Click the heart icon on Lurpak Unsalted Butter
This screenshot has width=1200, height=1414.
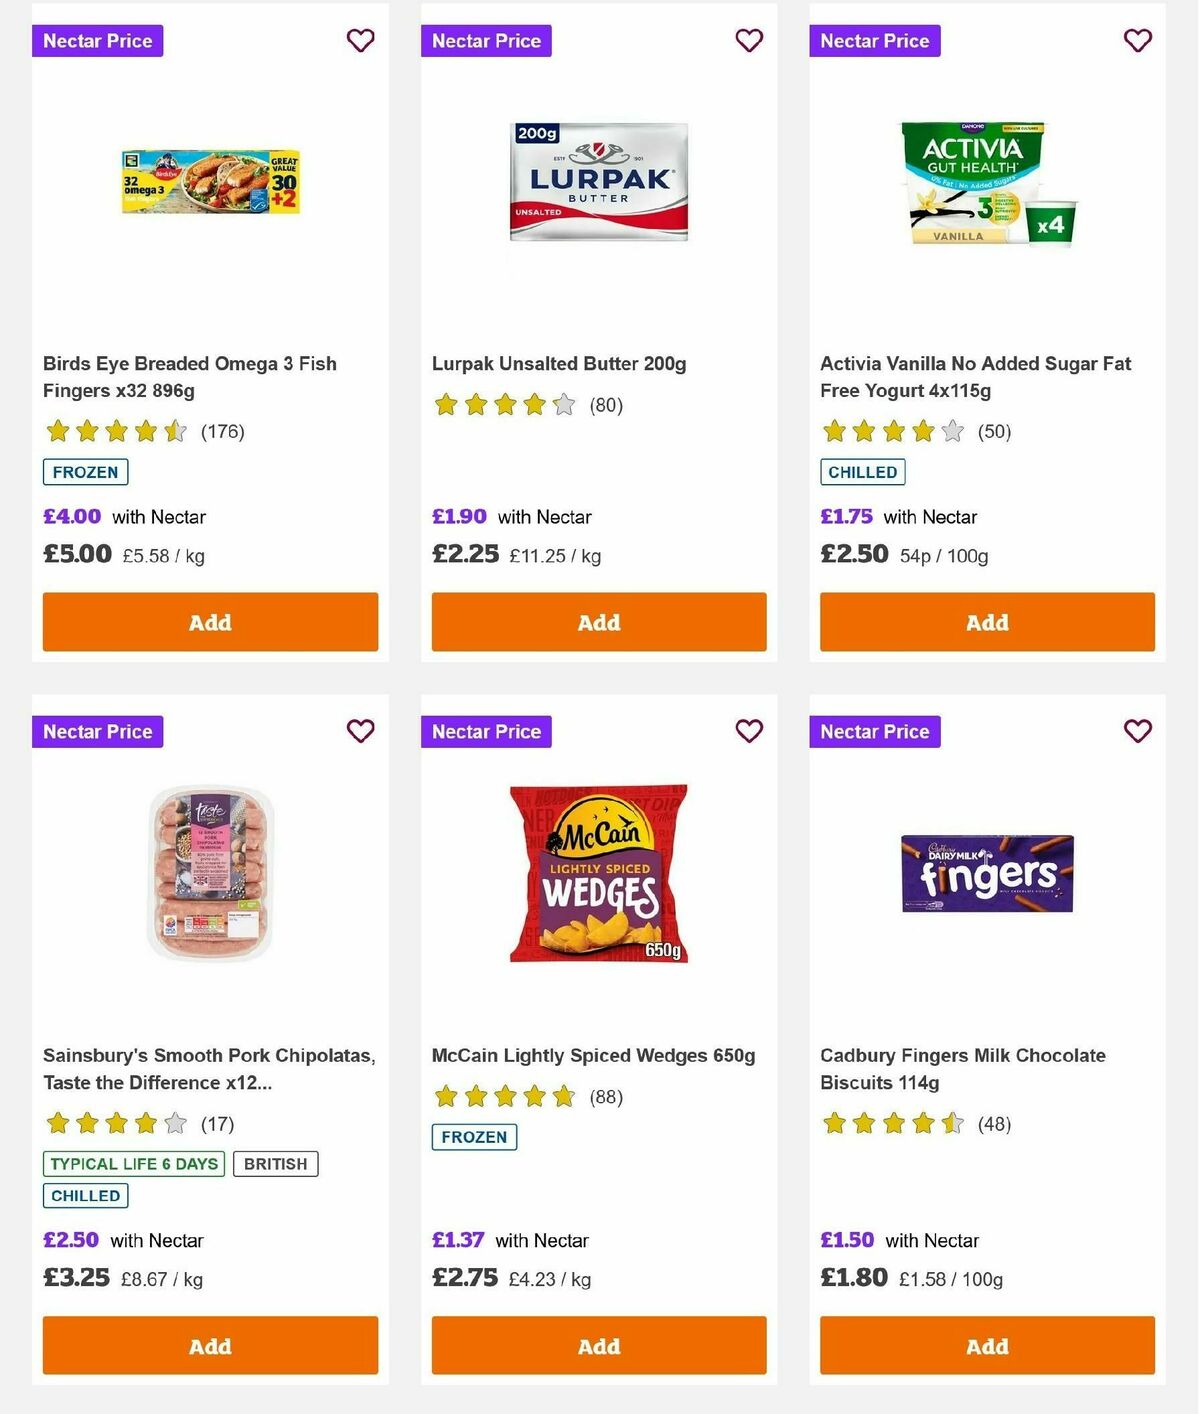(x=749, y=41)
